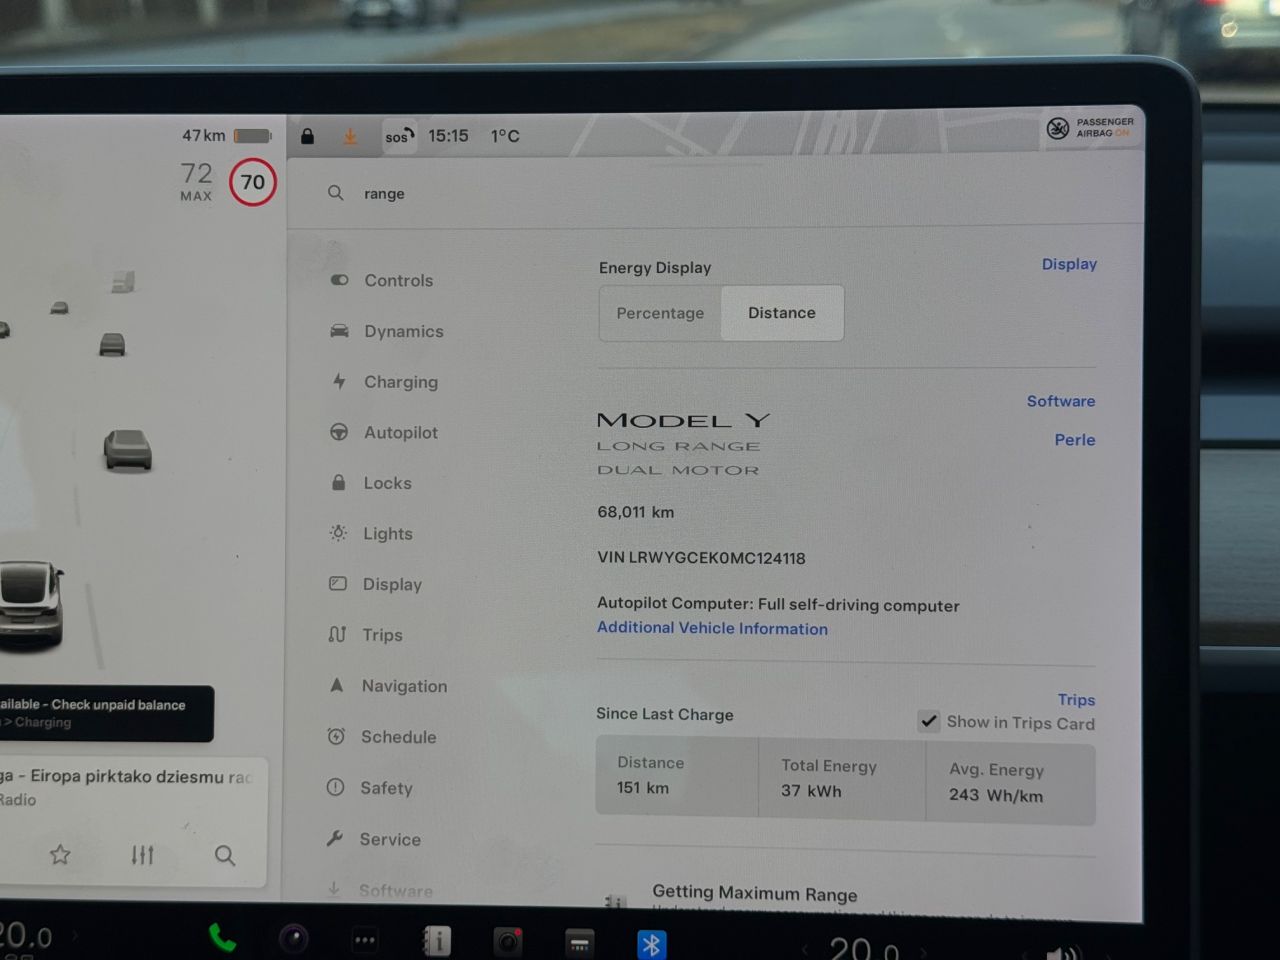
Task: Favorite the current radio station with star
Action: point(60,855)
